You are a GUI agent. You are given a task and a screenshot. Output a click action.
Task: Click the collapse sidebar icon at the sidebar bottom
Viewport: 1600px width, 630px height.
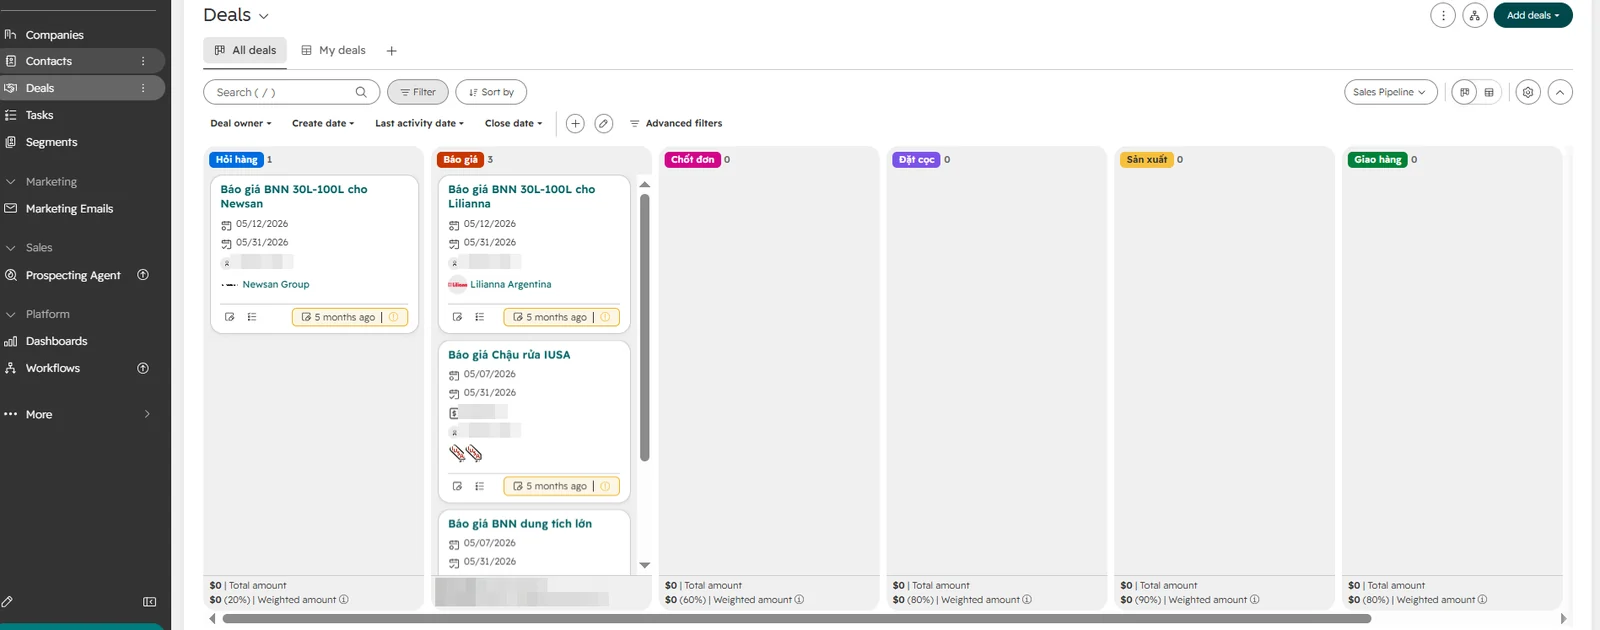coord(150,602)
